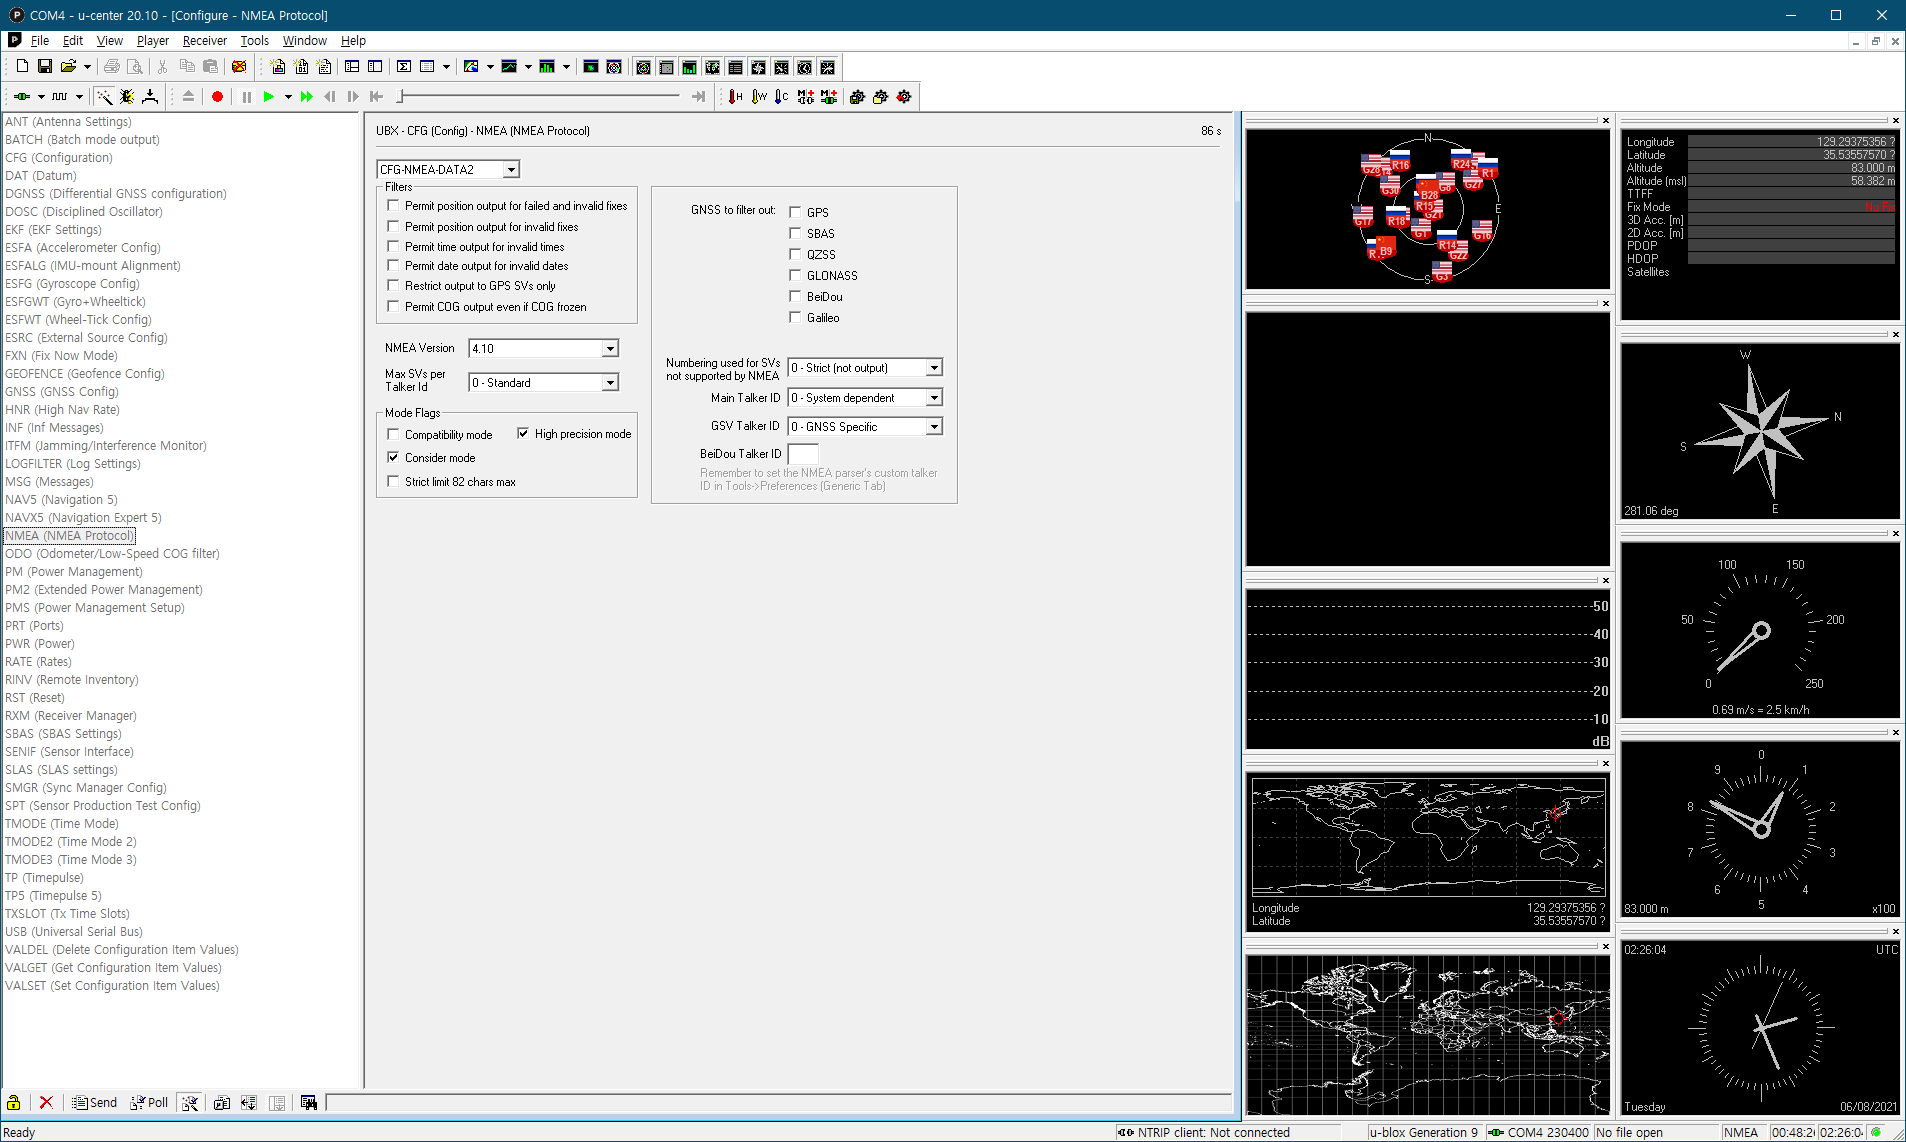Click the Pause playback button
Viewport: 1906px width, 1142px height.
246,97
